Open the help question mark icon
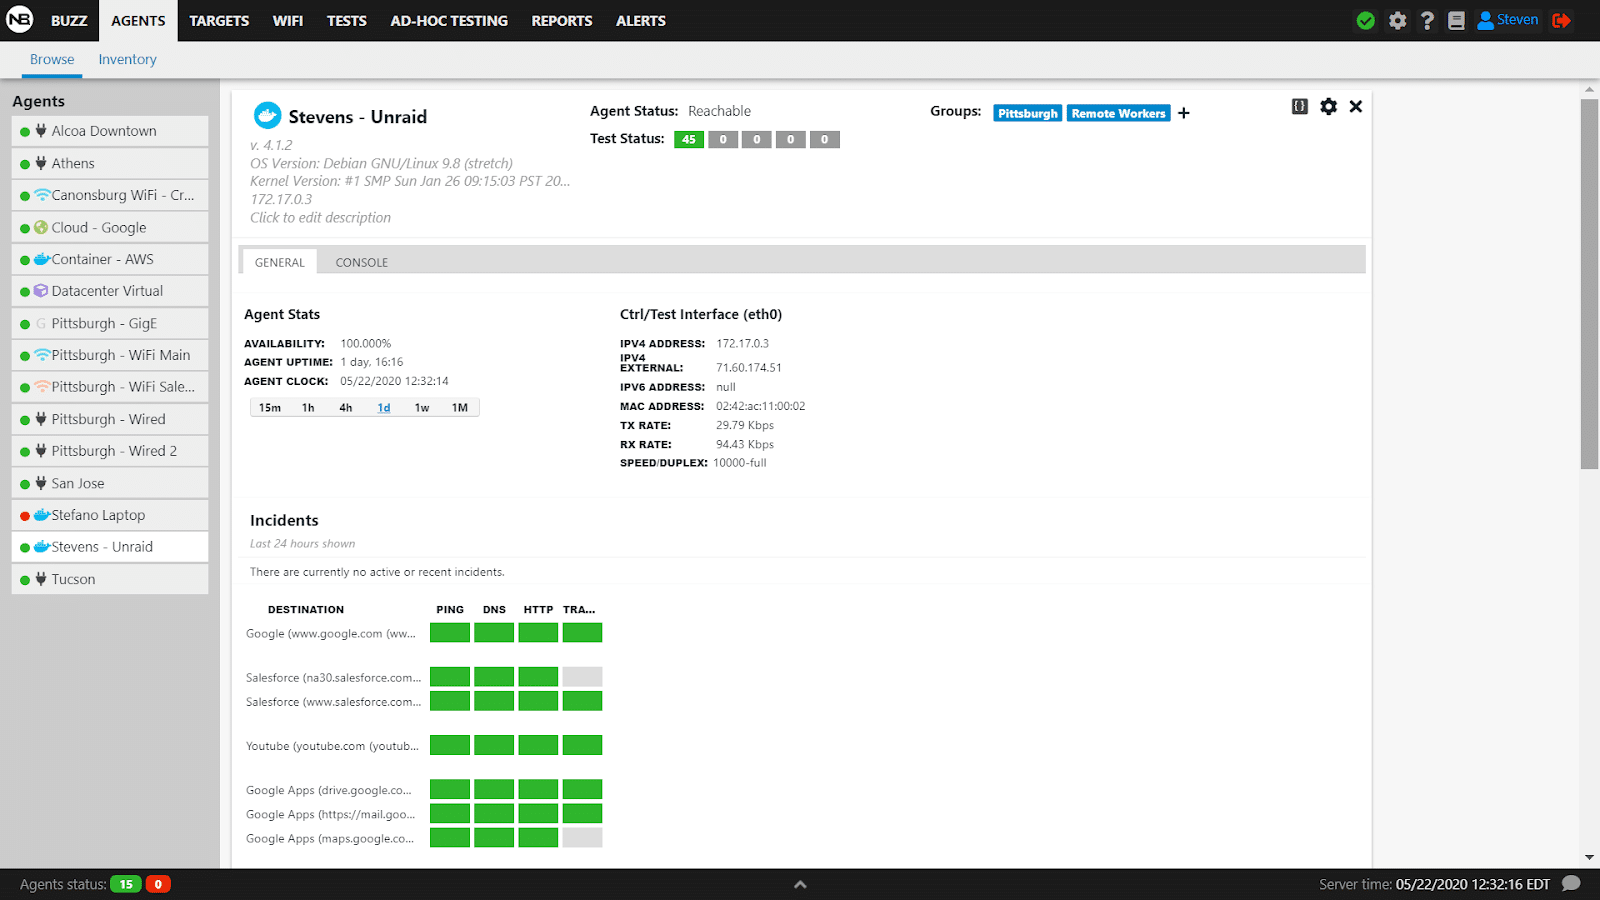Image resolution: width=1600 pixels, height=900 pixels. (1427, 21)
